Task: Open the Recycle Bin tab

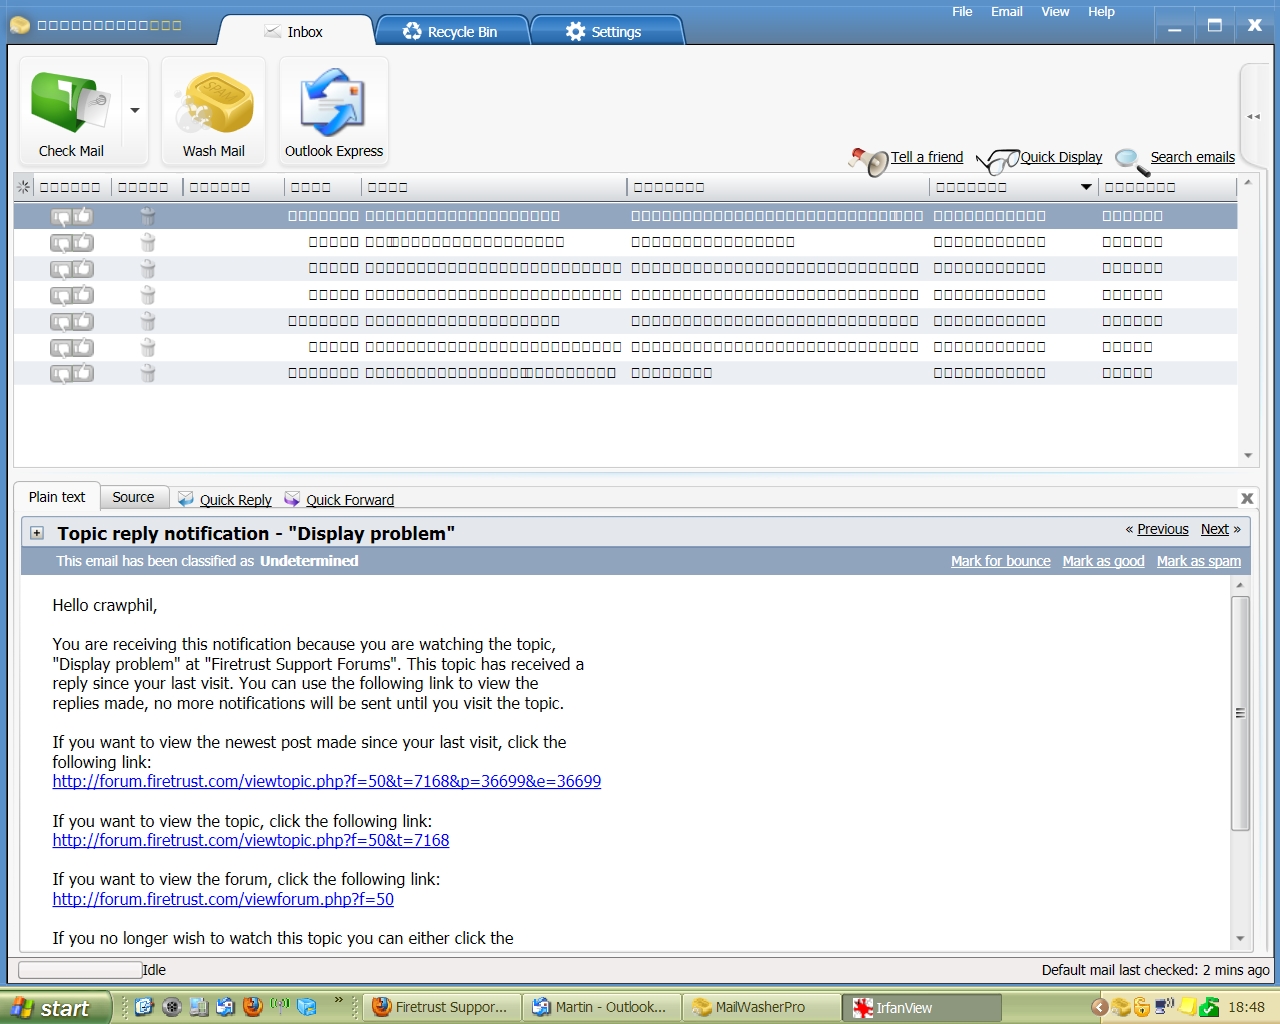Action: [451, 31]
